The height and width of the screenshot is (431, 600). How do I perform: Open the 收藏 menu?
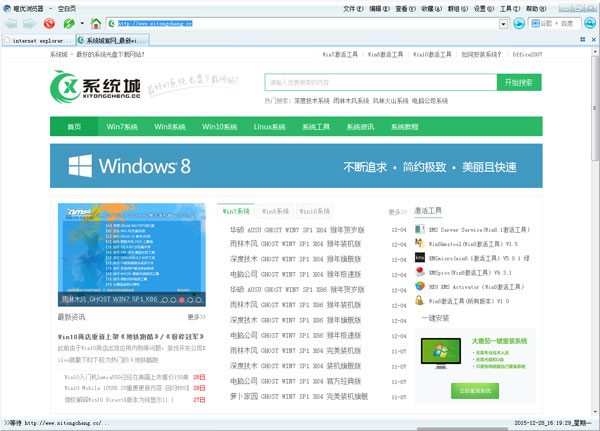coord(431,8)
